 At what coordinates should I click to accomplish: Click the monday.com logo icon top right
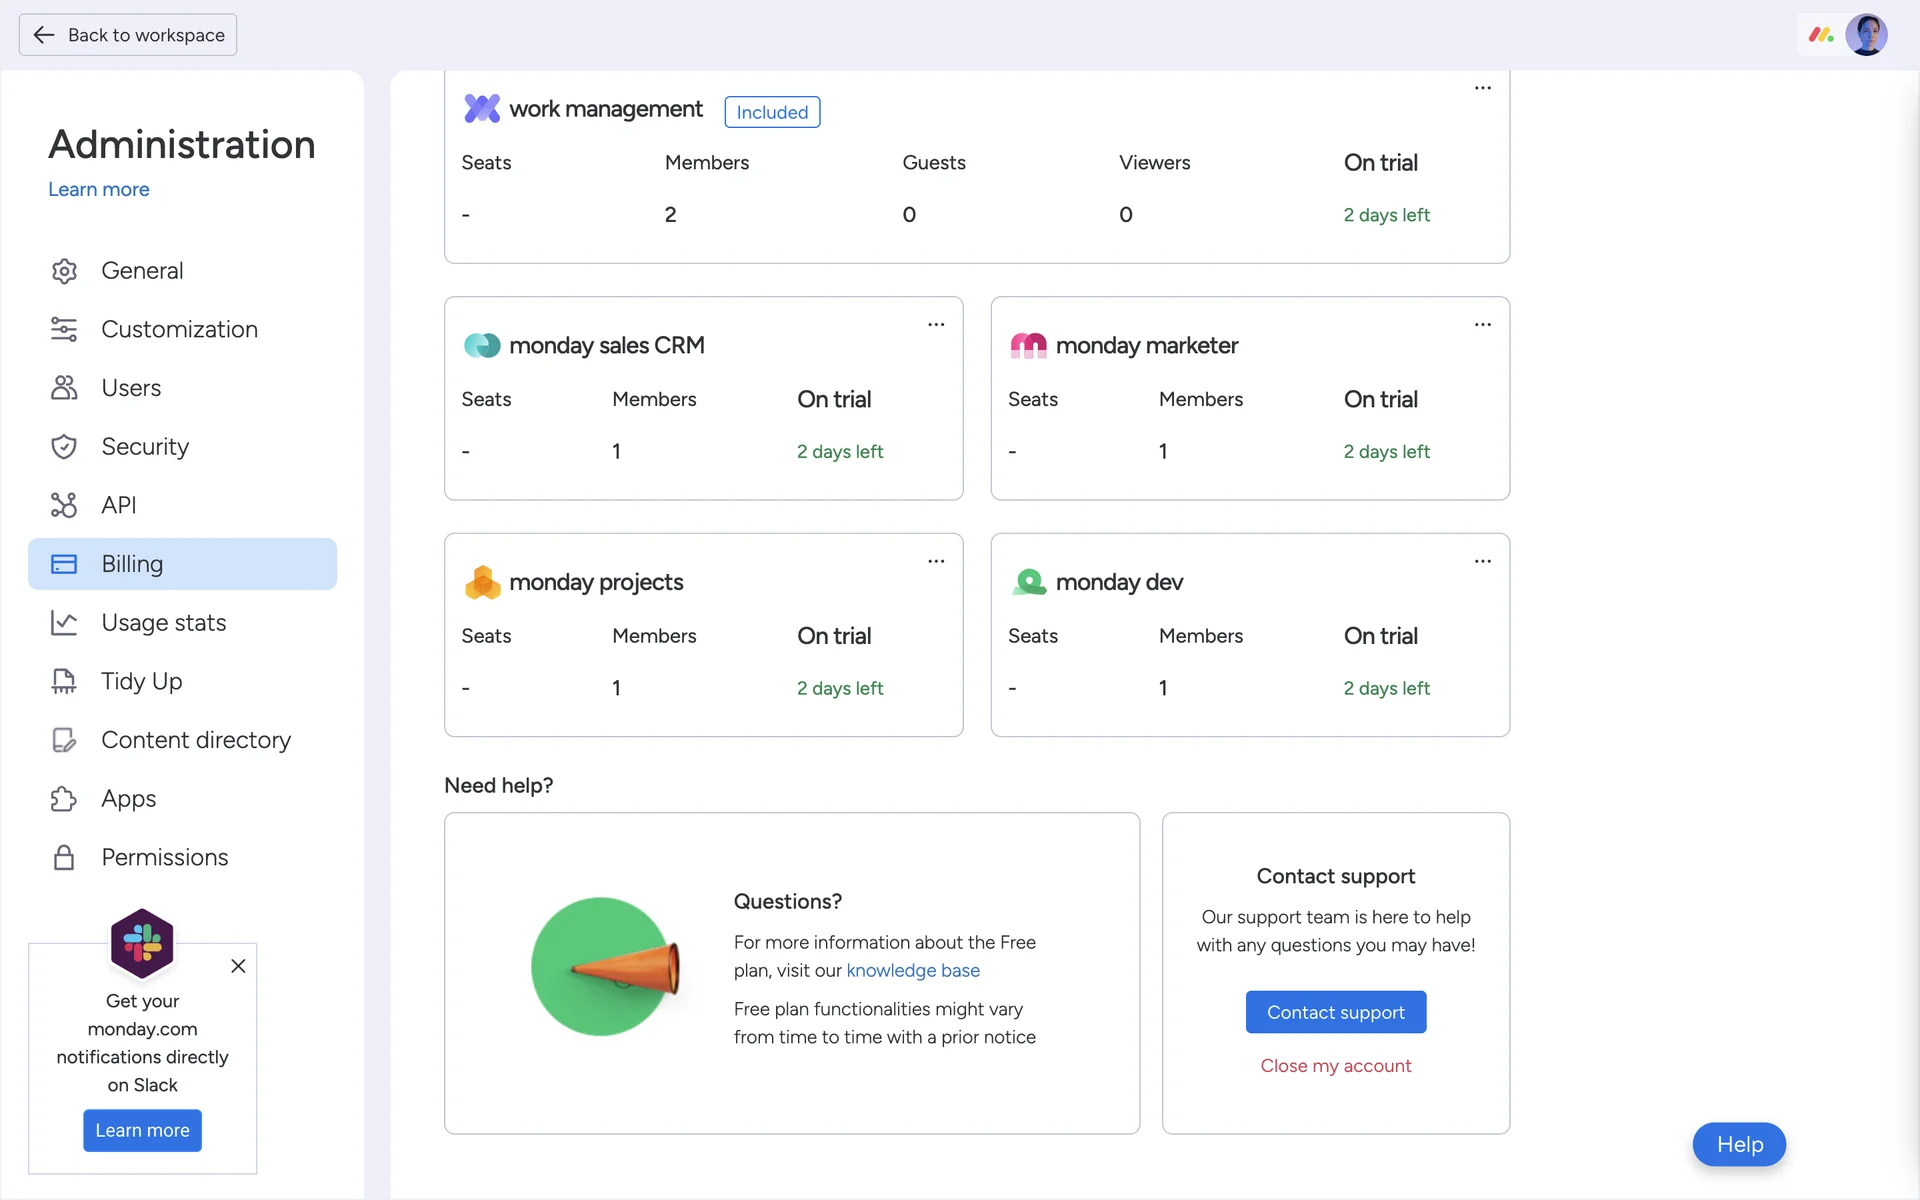click(1820, 35)
